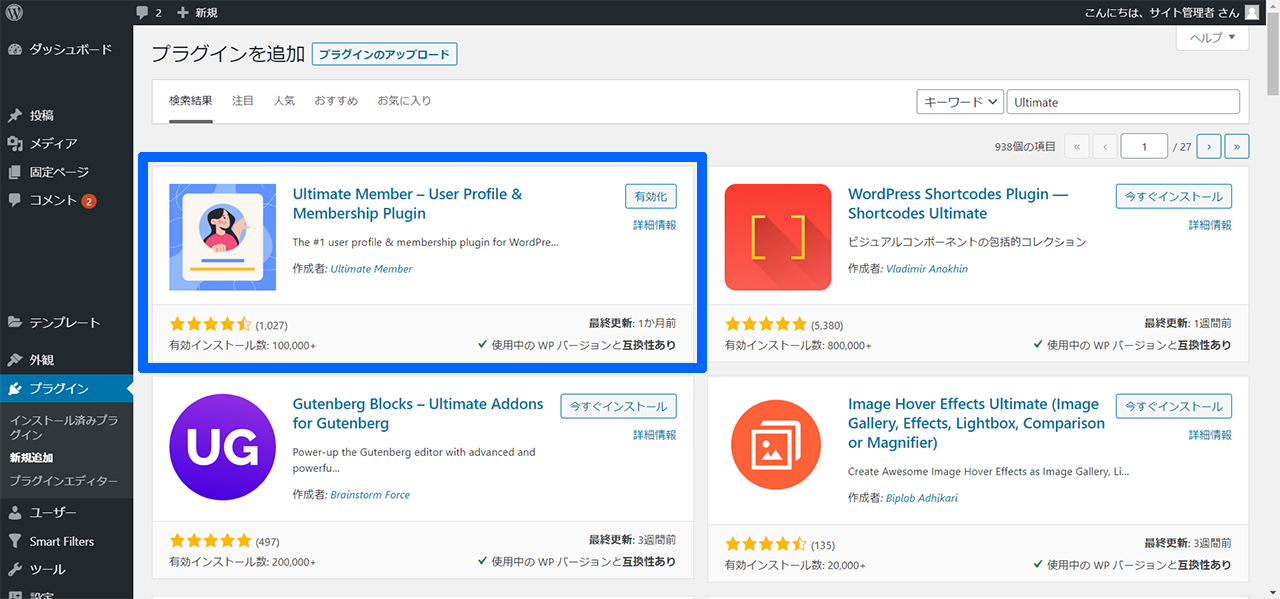Open Ultimate Member plugin title link
This screenshot has height=599, width=1280.
pos(407,203)
